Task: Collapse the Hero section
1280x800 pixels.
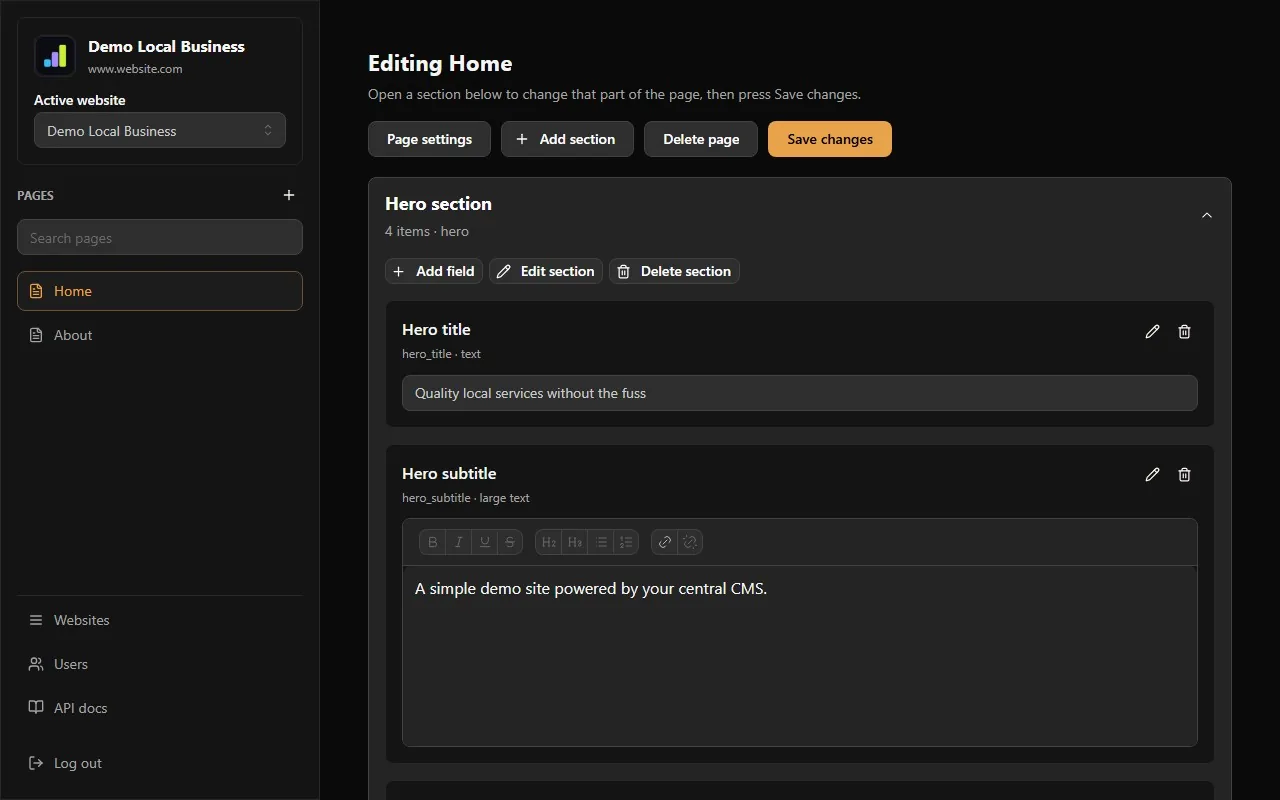Action: [x=1207, y=215]
